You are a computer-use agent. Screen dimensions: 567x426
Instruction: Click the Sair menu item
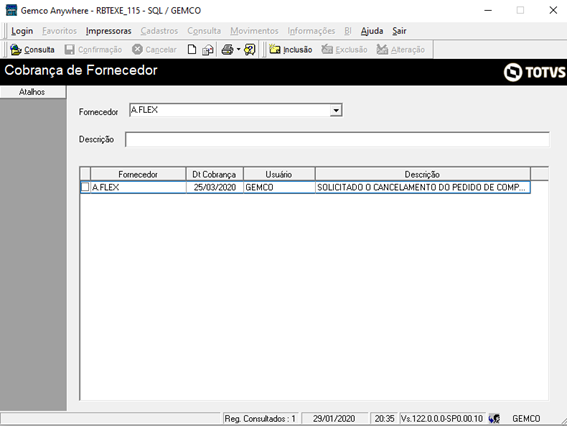coord(400,31)
